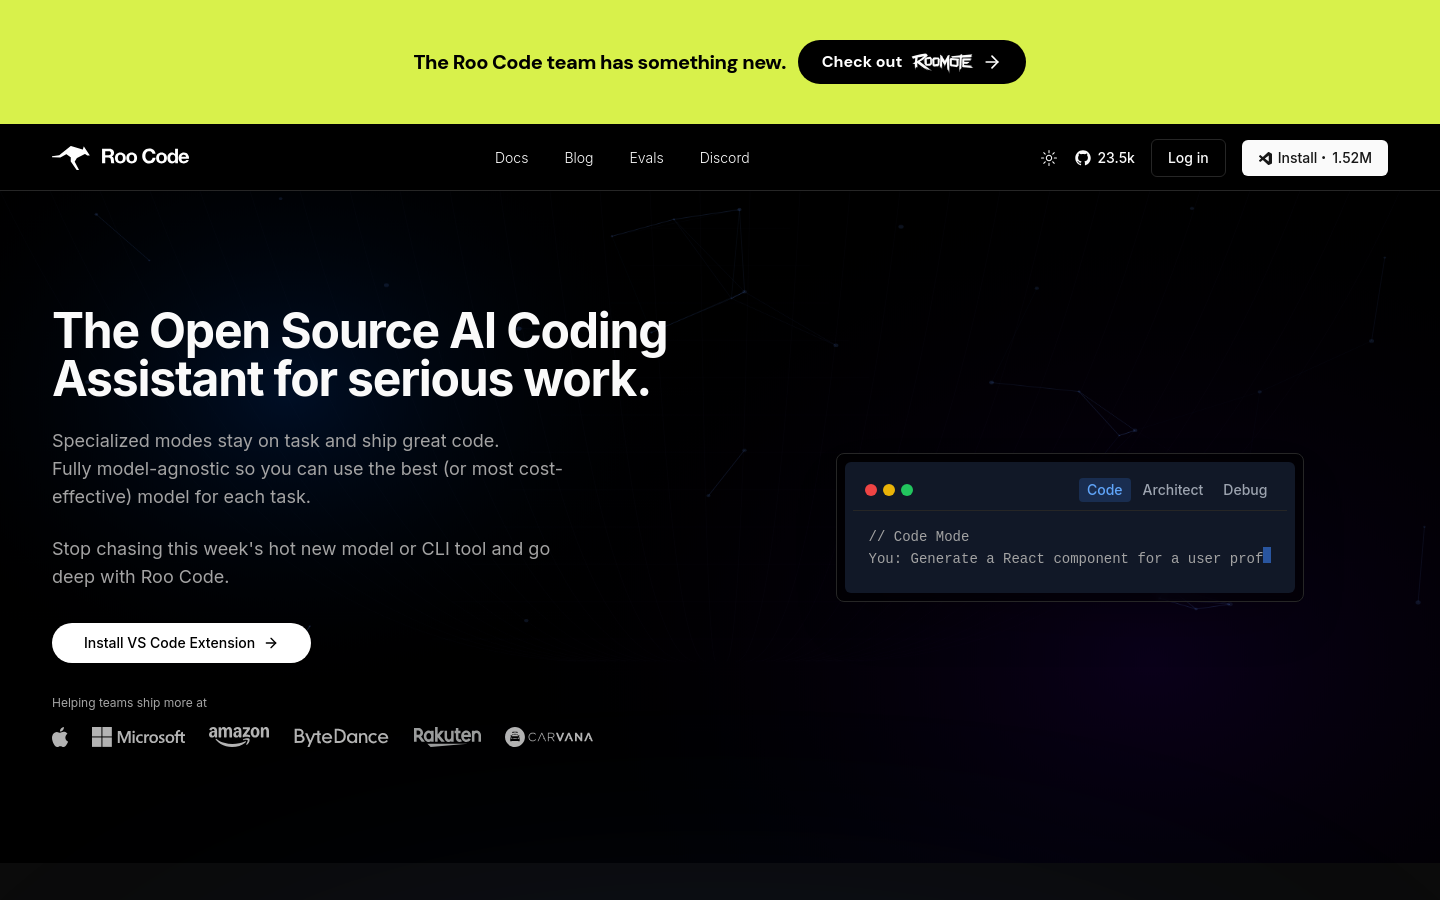
Task: Click the arrow icon on Roomote banner button
Action: coord(991,62)
